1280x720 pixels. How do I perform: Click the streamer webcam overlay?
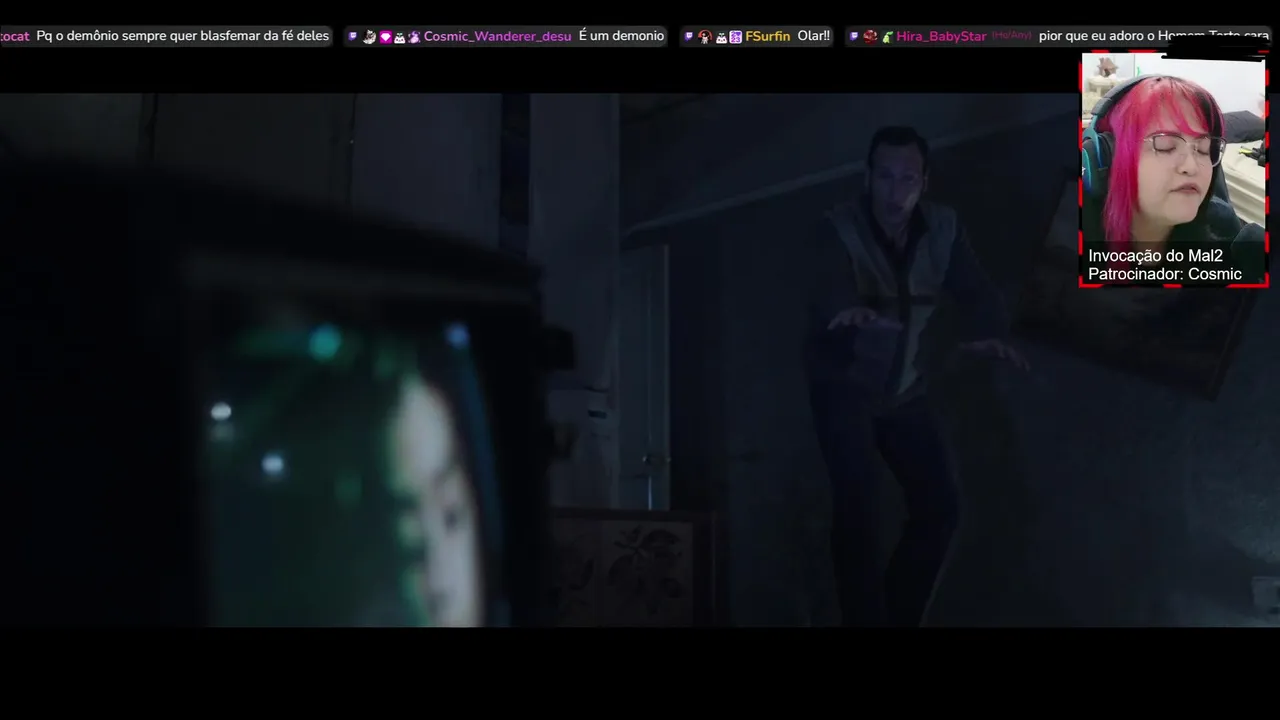[x=1174, y=170]
